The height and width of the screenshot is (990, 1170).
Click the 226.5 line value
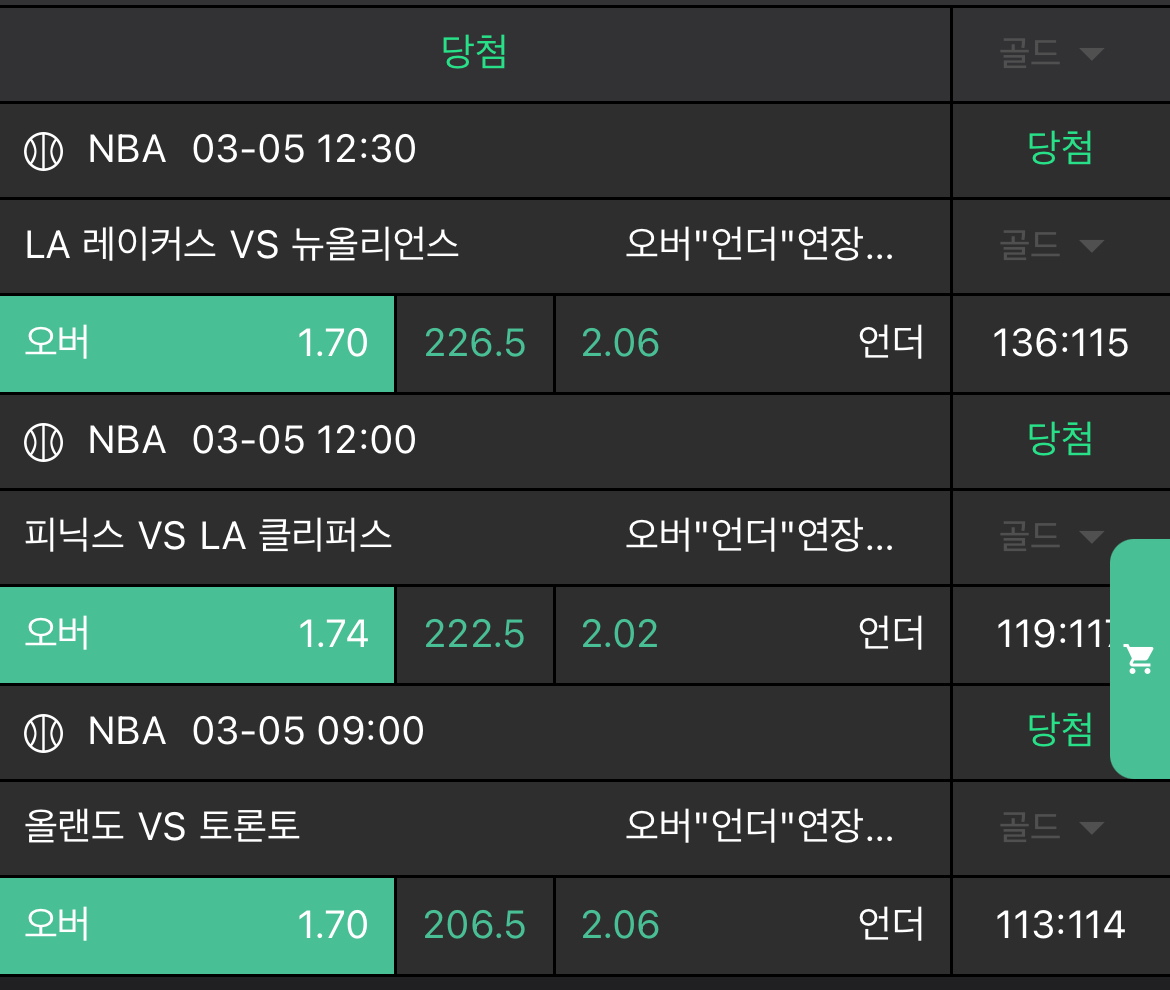(x=475, y=343)
